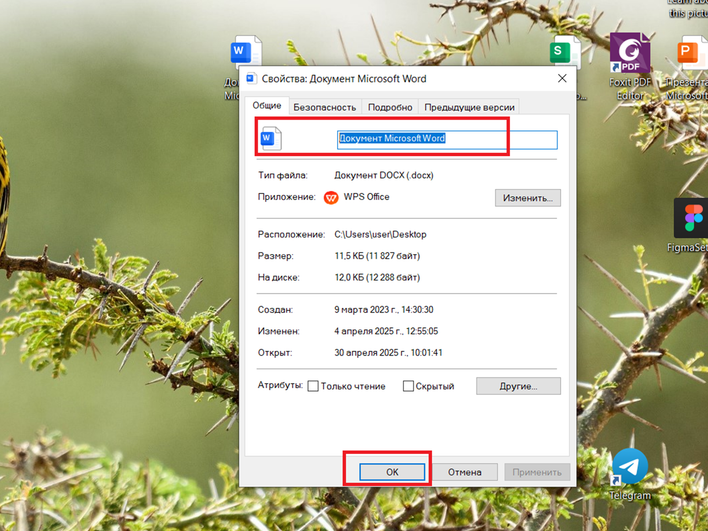This screenshot has height=531, width=708.
Task: Switch to the Безопасность tab
Action: point(325,107)
